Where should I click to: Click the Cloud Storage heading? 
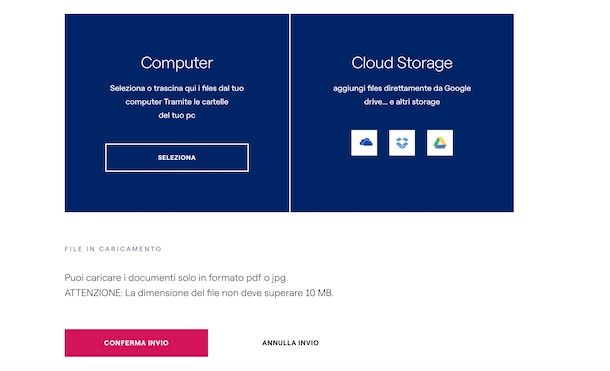coord(402,63)
